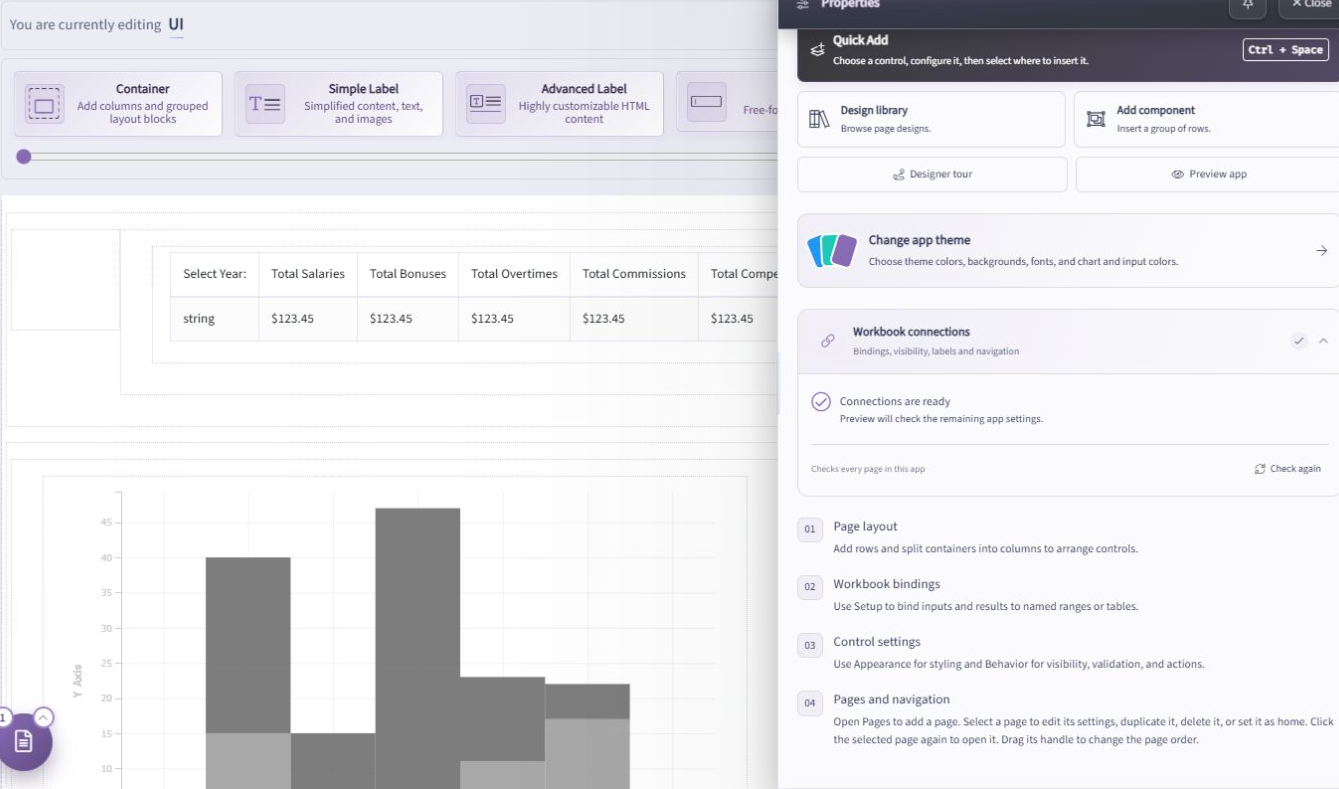
Task: Collapse the Workbook connections section
Action: coord(1323,341)
